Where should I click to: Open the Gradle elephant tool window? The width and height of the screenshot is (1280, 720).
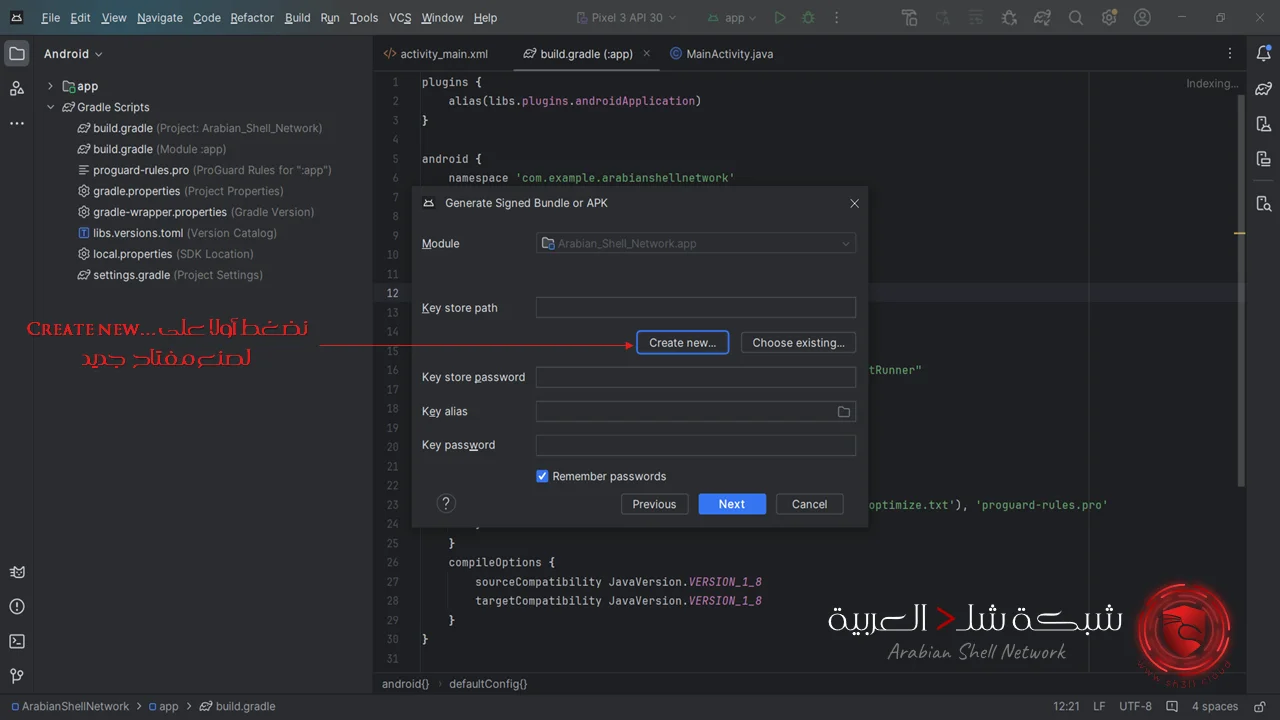[x=1263, y=89]
